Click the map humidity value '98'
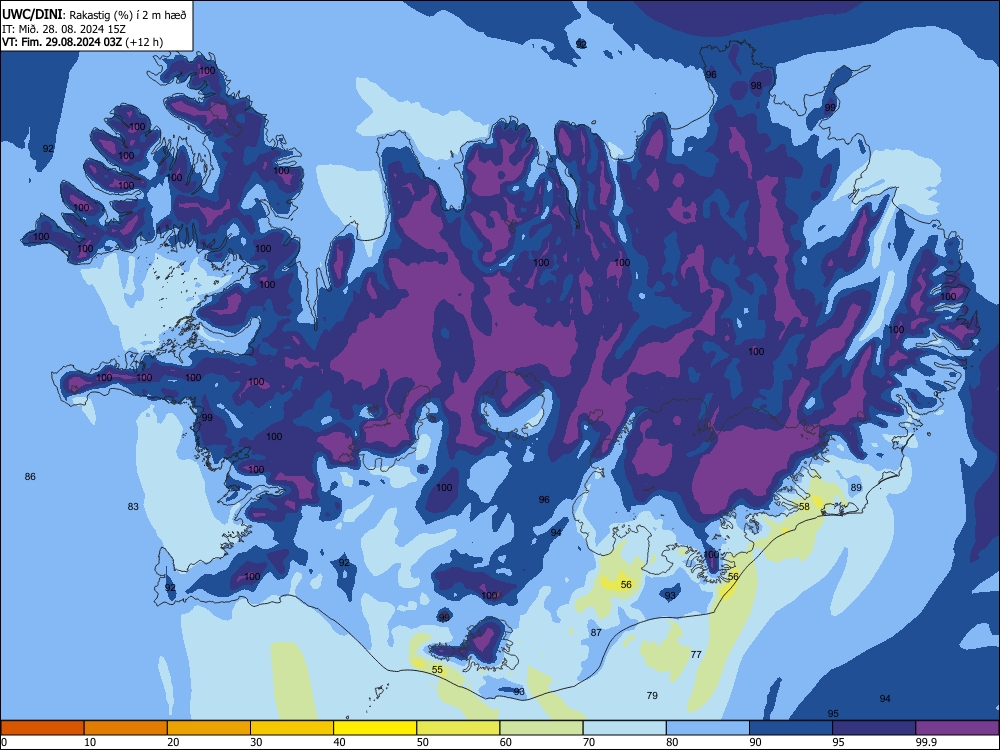Image resolution: width=1000 pixels, height=750 pixels. [x=756, y=85]
